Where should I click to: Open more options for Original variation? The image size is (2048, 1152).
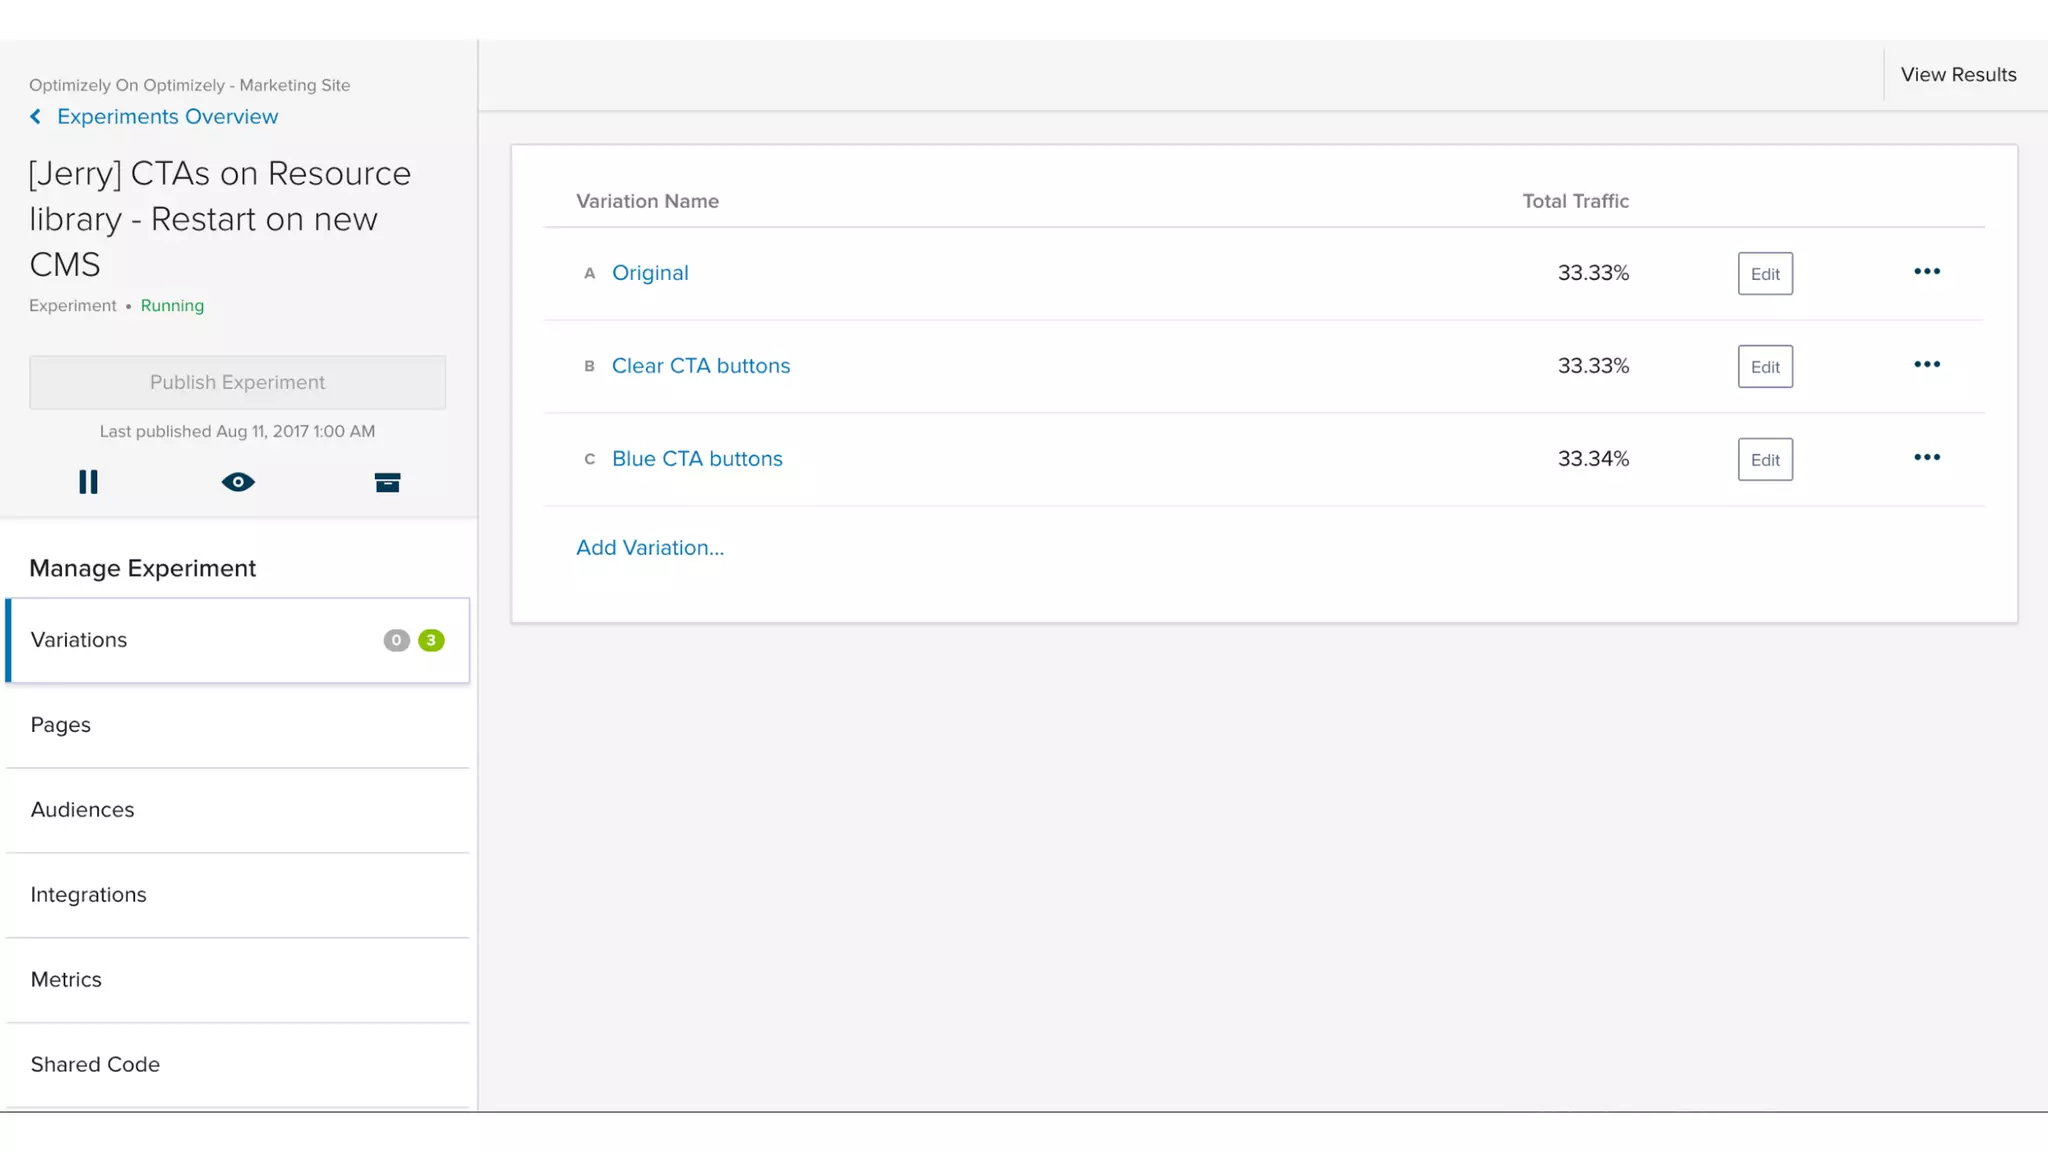tap(1926, 272)
